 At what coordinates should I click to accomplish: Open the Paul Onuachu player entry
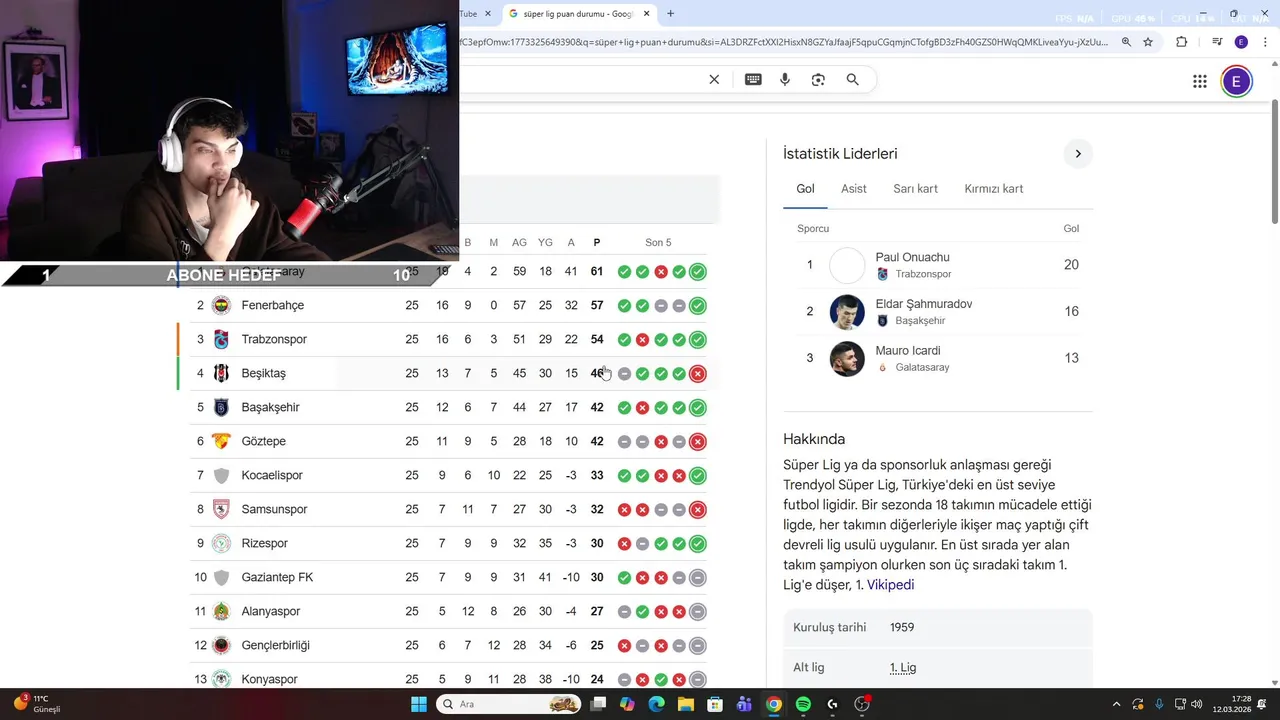click(x=938, y=265)
